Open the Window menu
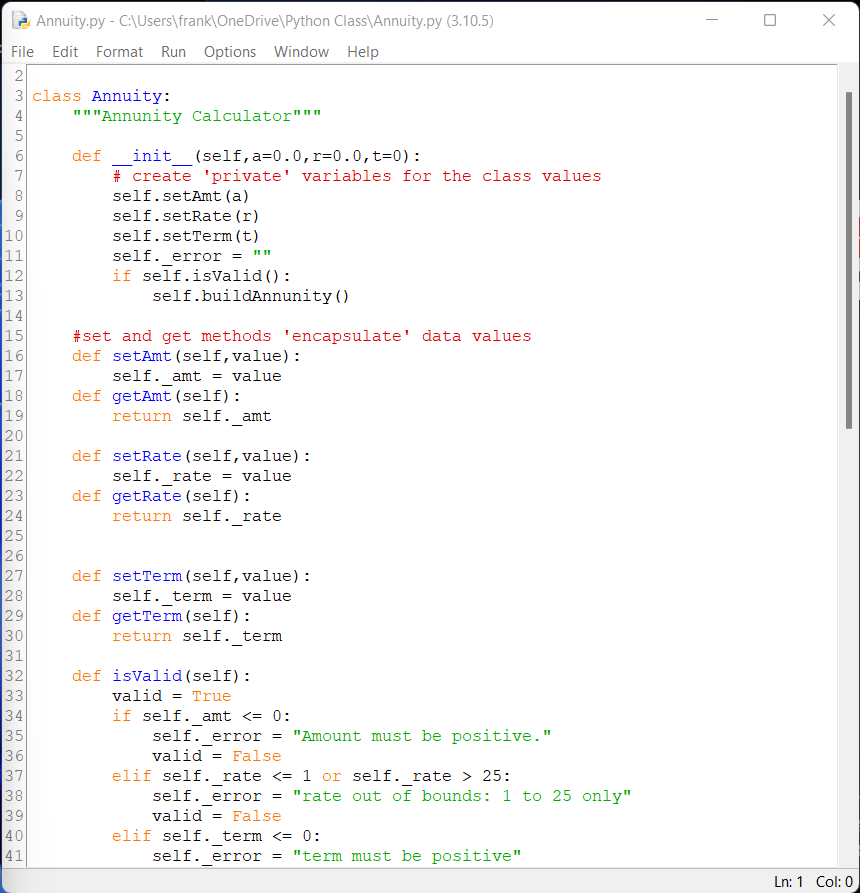The width and height of the screenshot is (860, 893). click(x=301, y=52)
